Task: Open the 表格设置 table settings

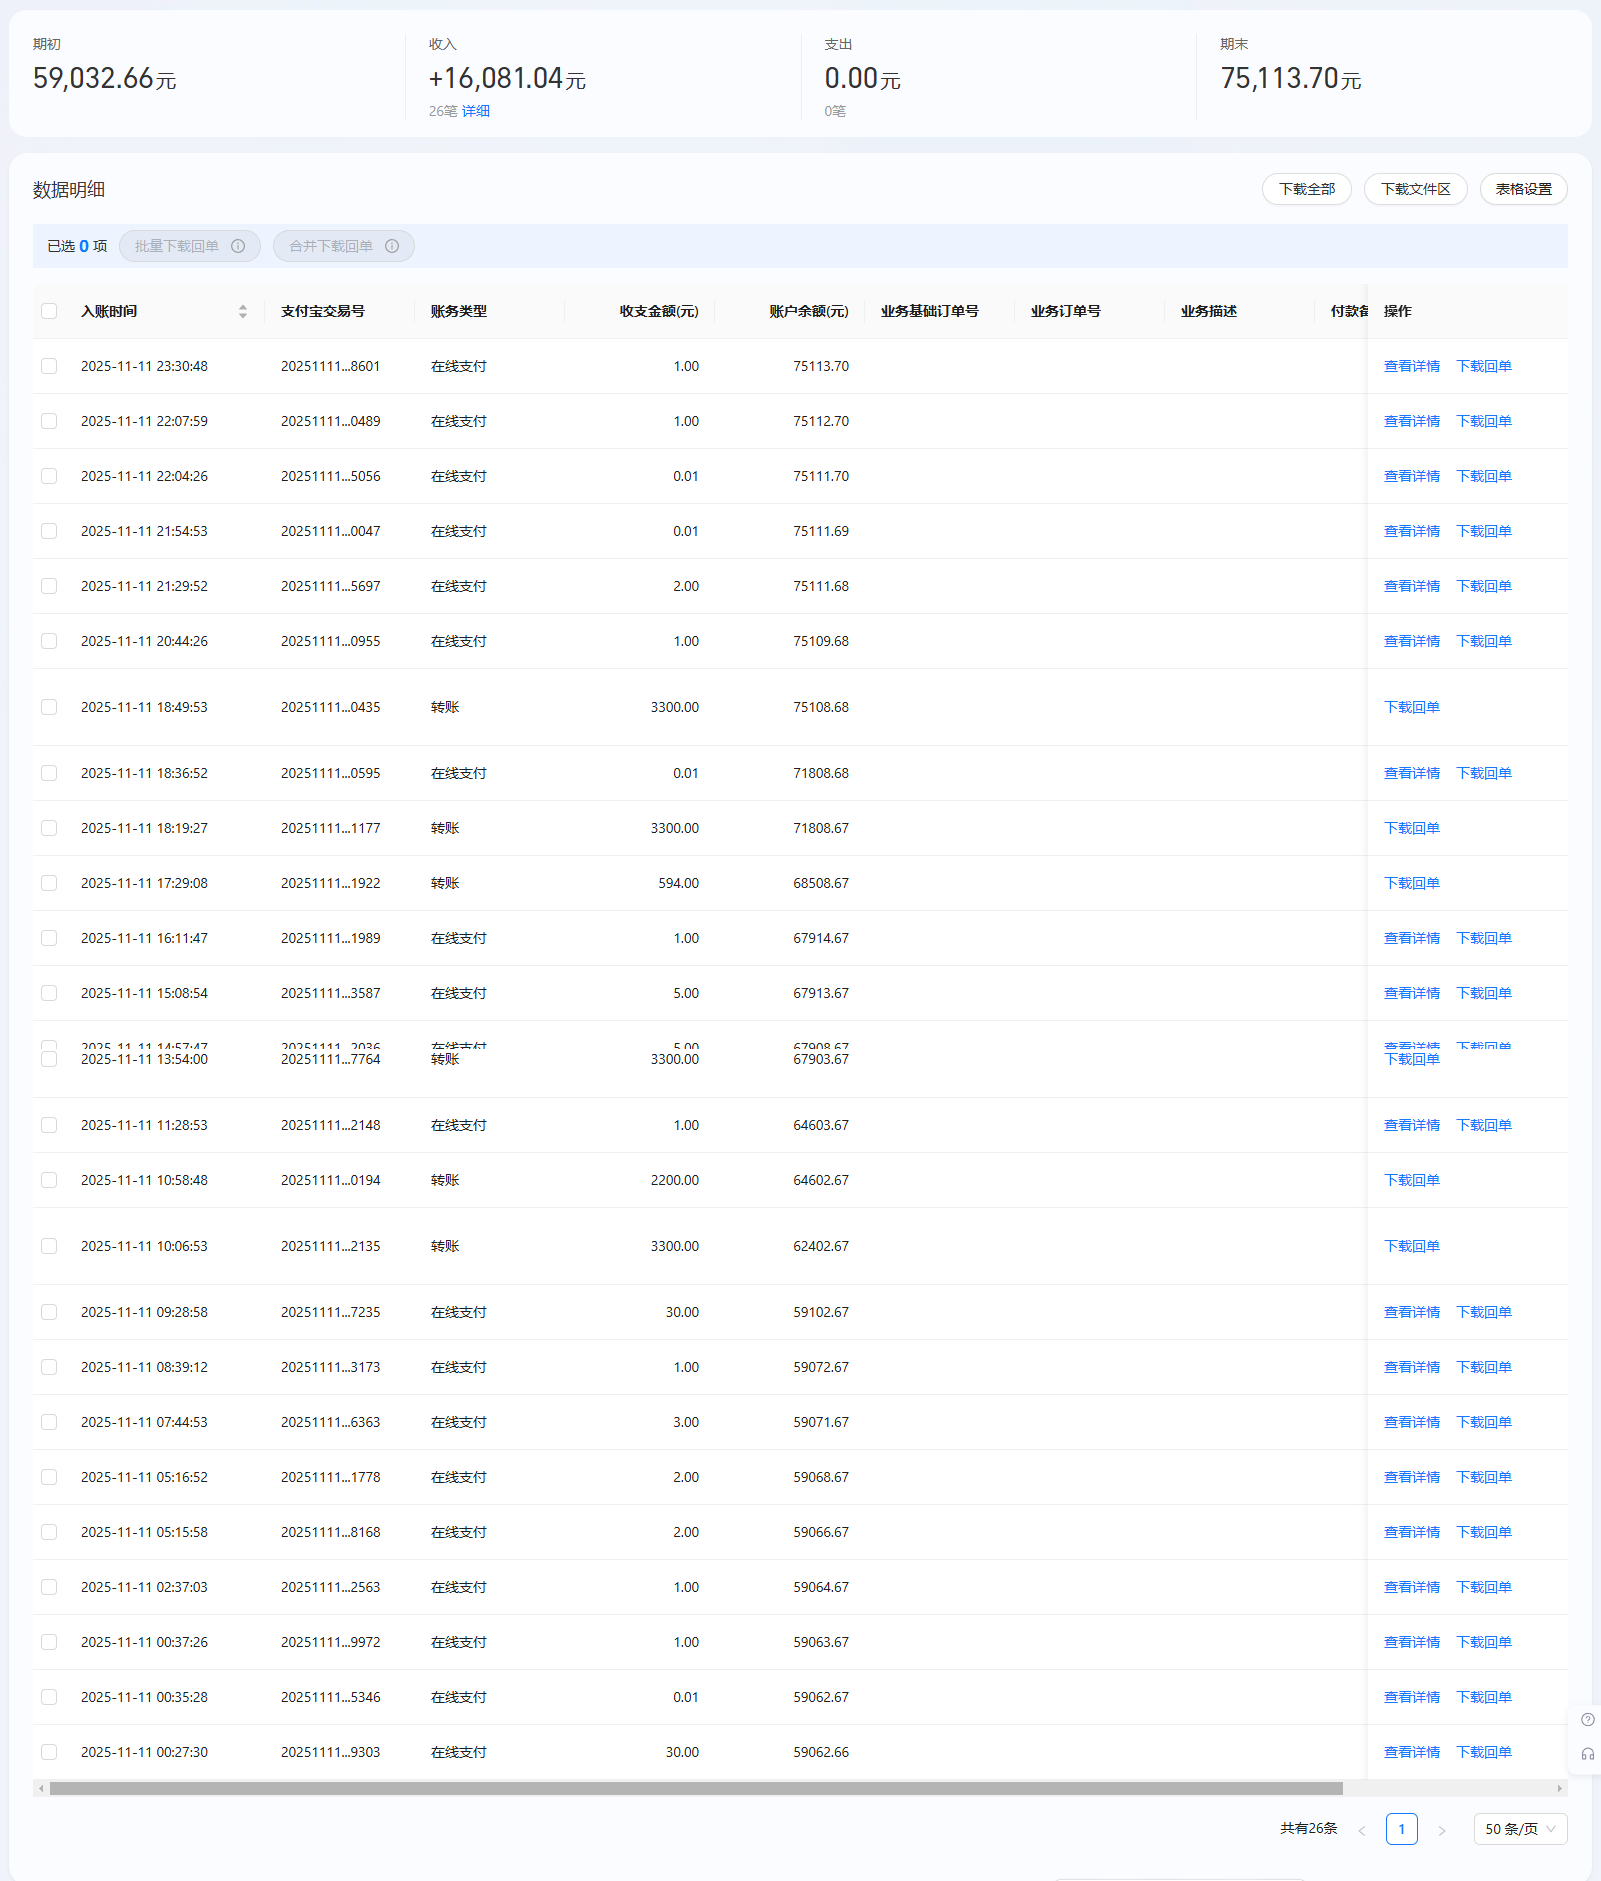Action: pyautogui.click(x=1523, y=189)
